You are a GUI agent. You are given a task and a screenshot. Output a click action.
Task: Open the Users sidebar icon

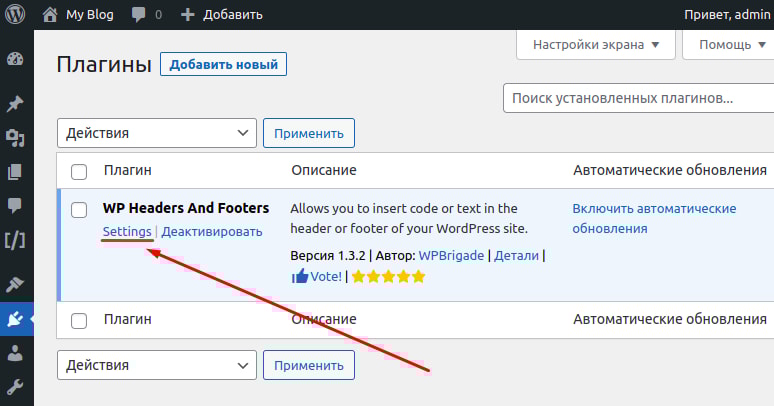tap(15, 353)
